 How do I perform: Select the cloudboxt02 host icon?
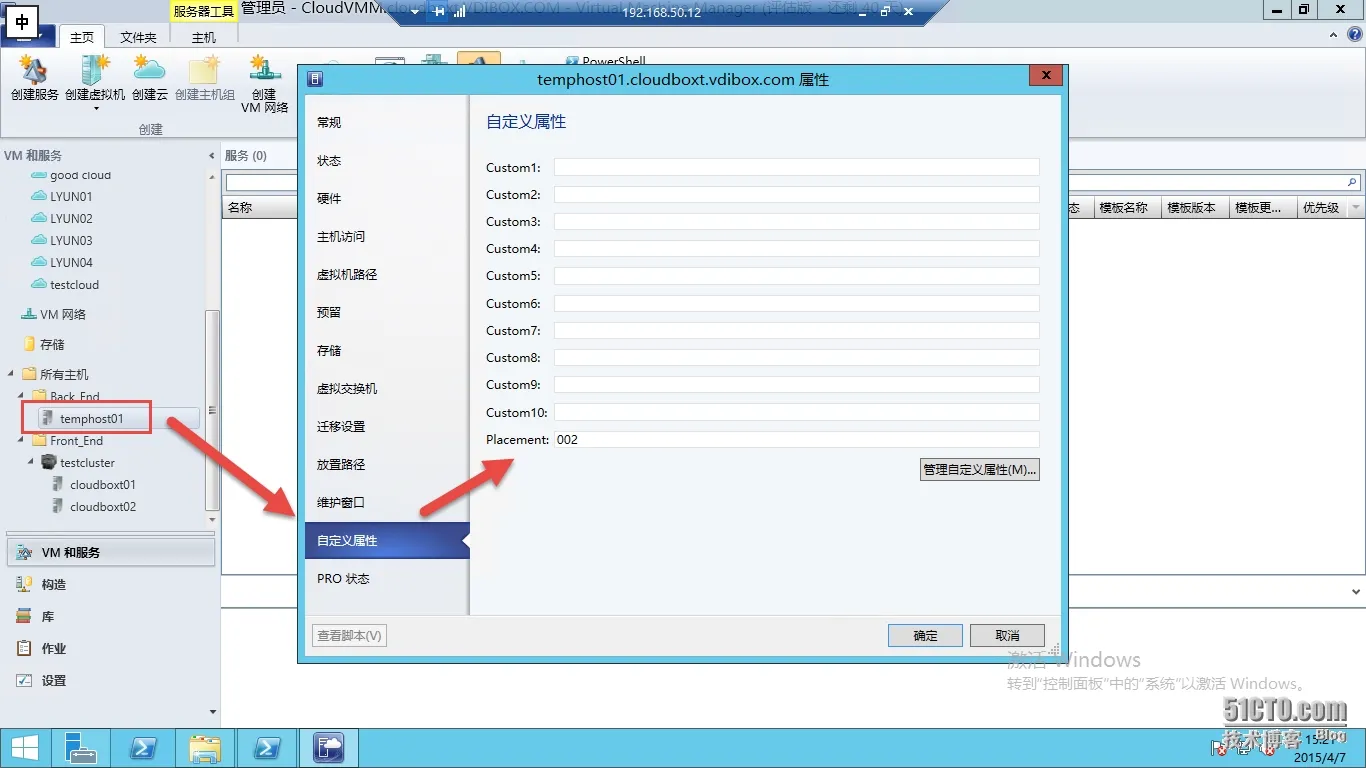tap(59, 507)
